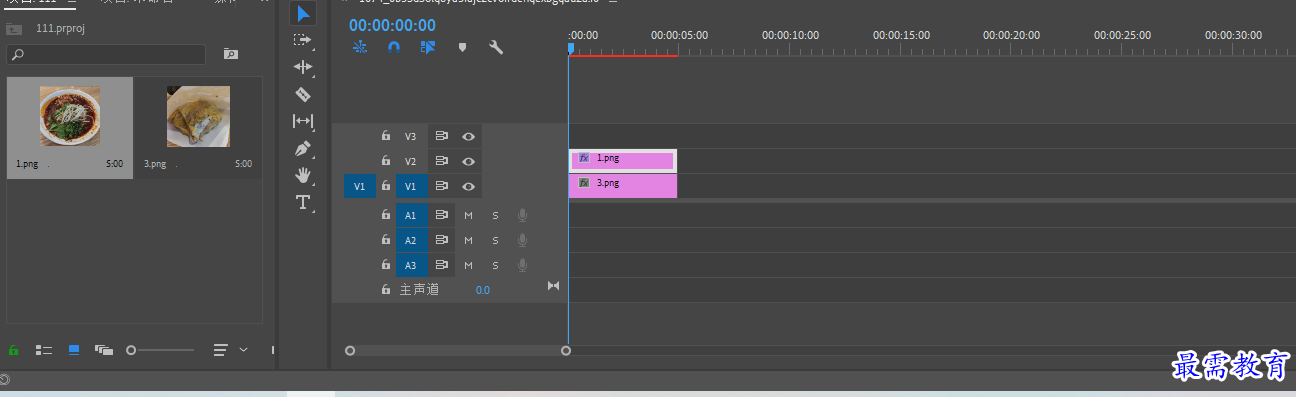The width and height of the screenshot is (1296, 397).
Task: Toggle sync lock for track A2
Action: [441, 240]
